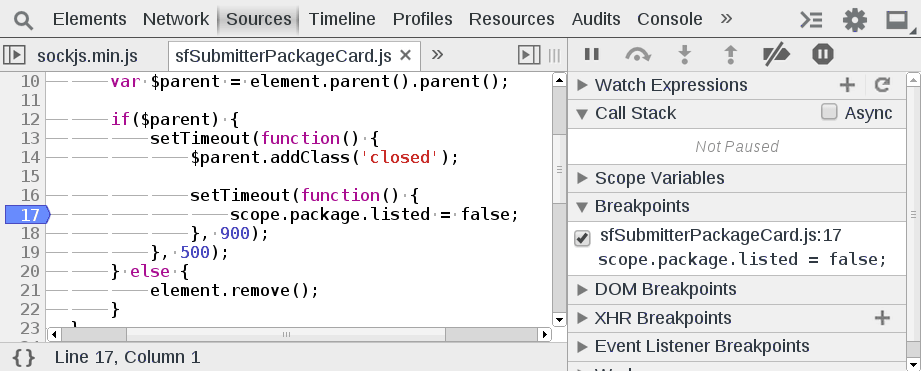The image size is (921, 371).
Task: Open the Resources tab
Action: [x=512, y=19]
